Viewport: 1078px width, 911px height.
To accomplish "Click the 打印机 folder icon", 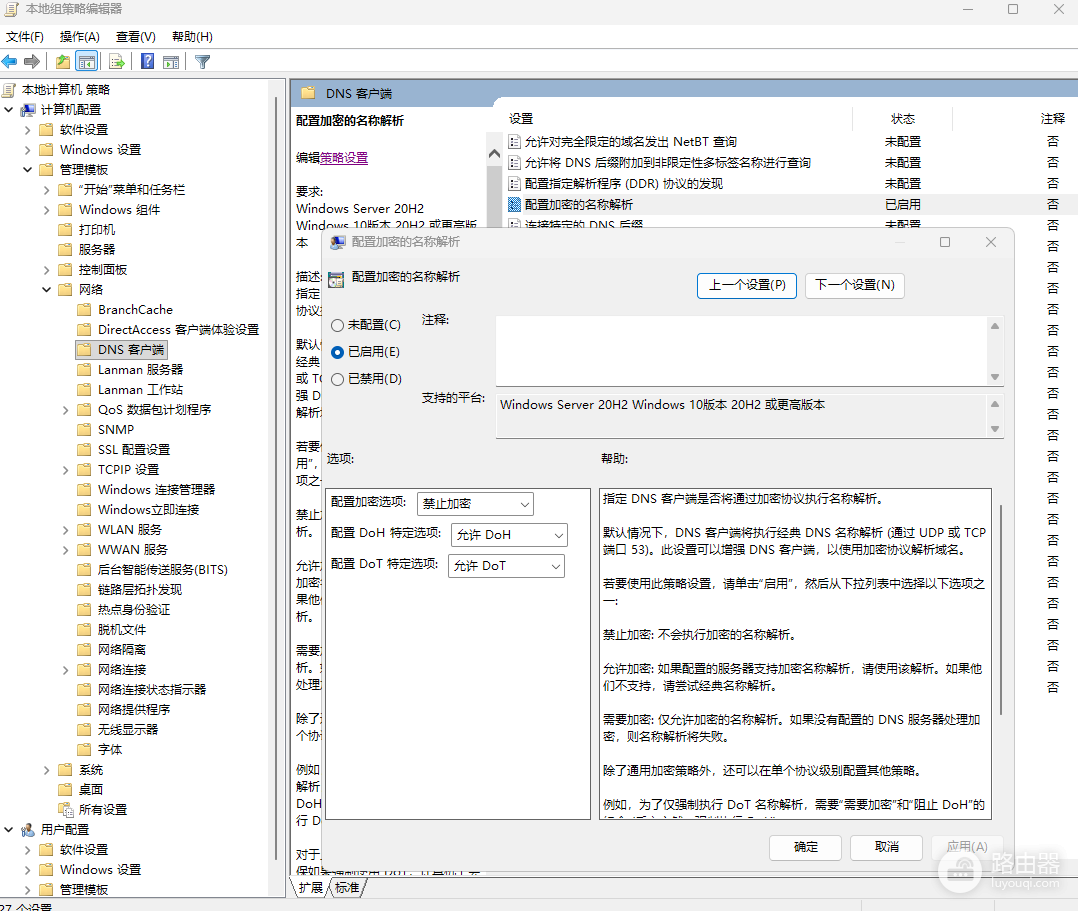I will tap(65, 230).
